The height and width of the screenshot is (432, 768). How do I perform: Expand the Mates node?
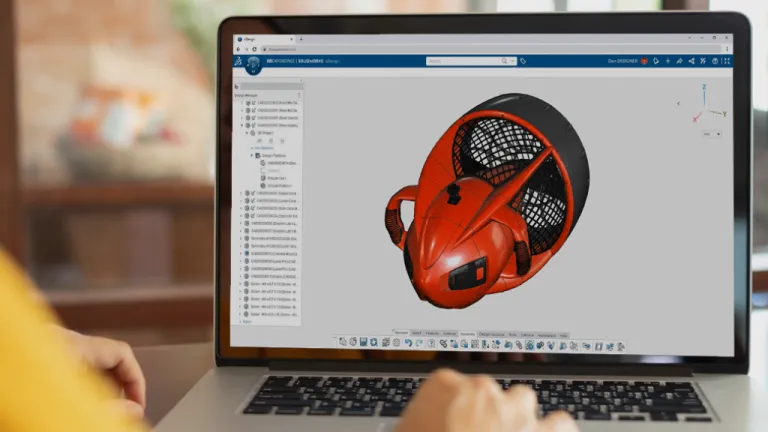(240, 322)
